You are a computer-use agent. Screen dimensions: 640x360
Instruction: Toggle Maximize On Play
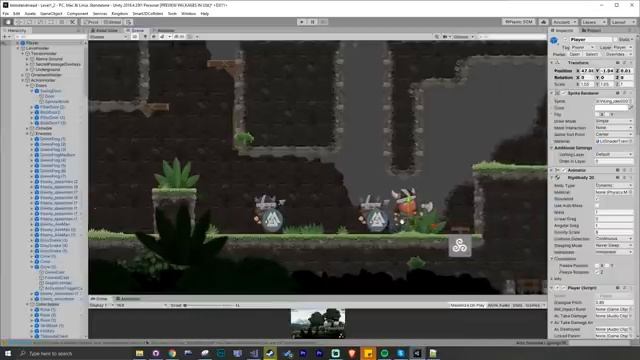(x=467, y=305)
